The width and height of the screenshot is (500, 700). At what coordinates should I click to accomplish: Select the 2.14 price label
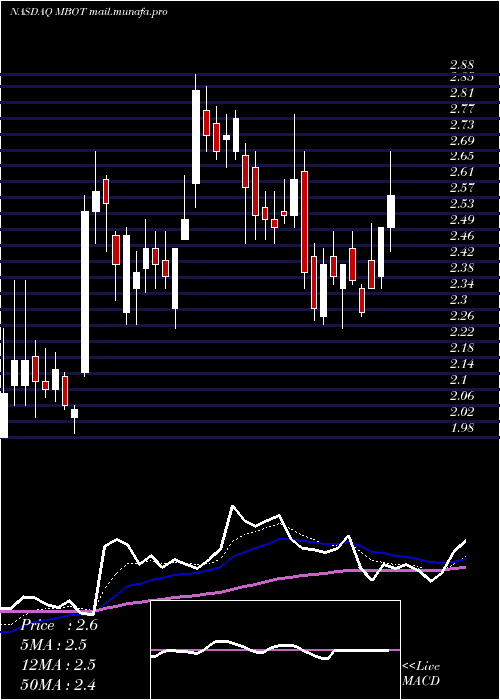click(x=462, y=363)
